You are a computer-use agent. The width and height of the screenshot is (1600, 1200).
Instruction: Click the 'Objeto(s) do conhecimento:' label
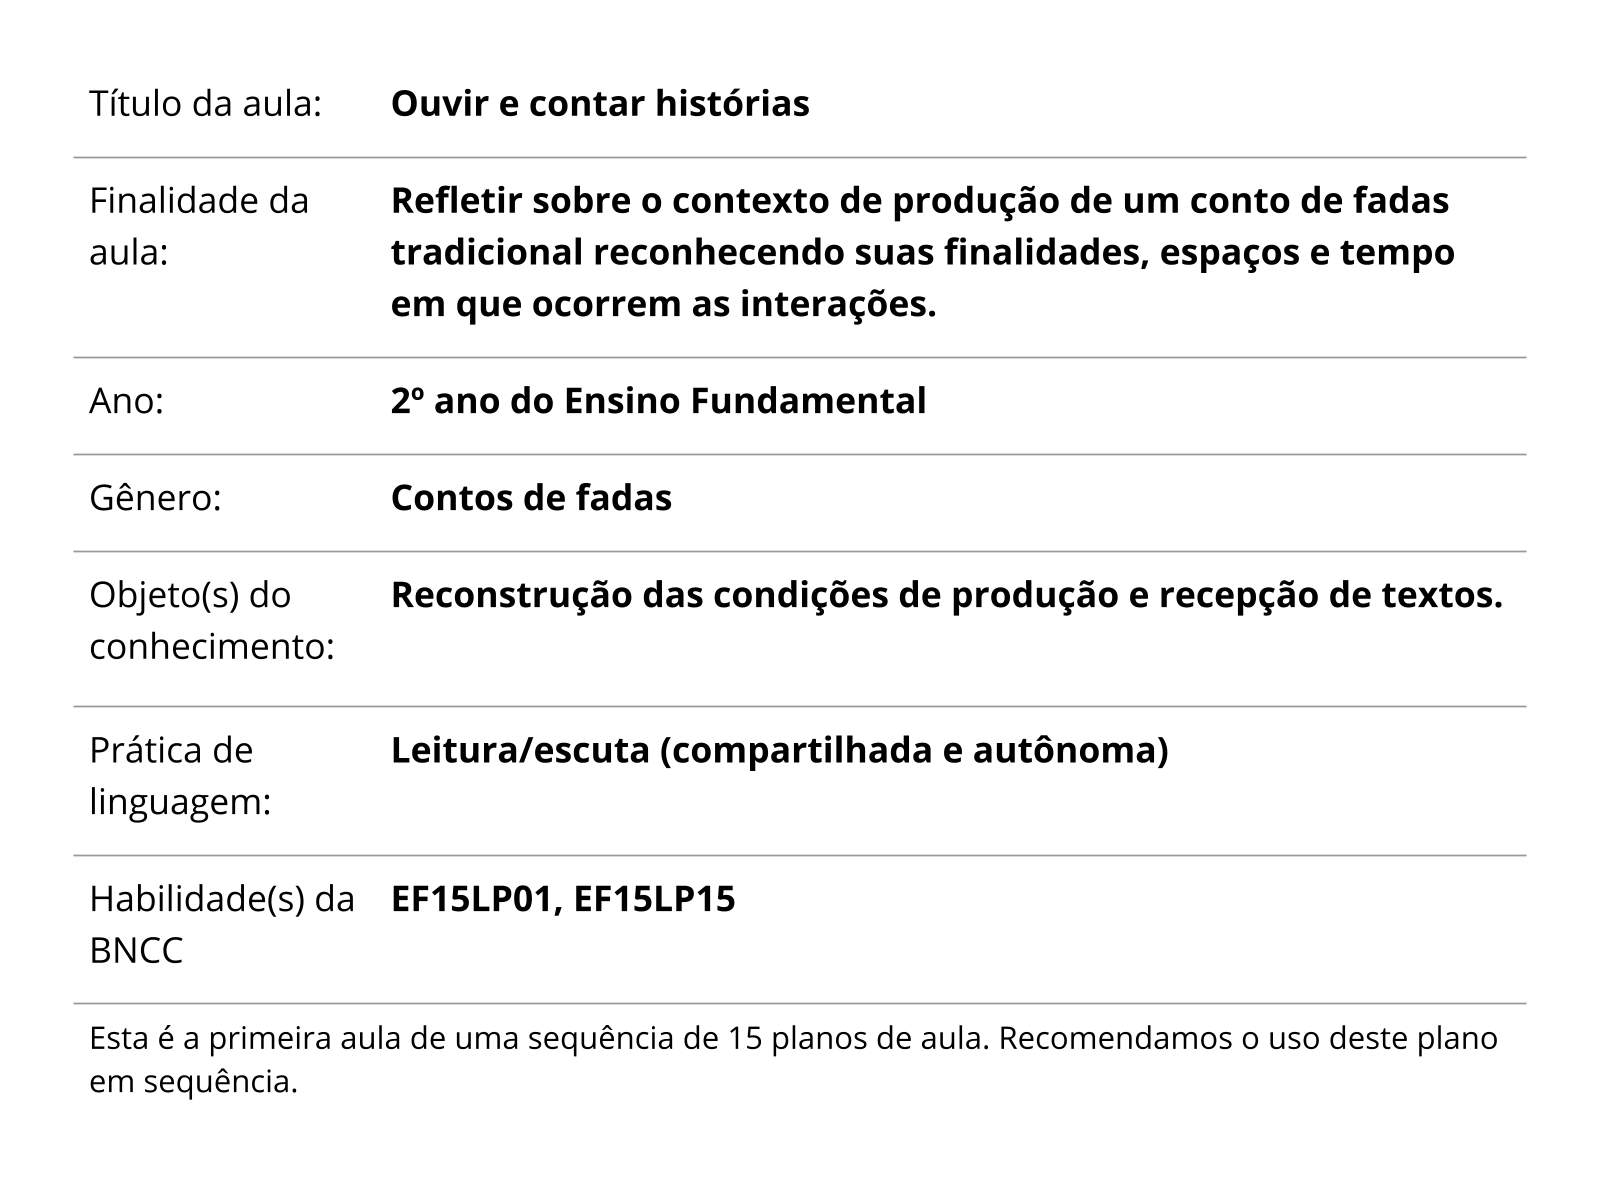point(211,621)
